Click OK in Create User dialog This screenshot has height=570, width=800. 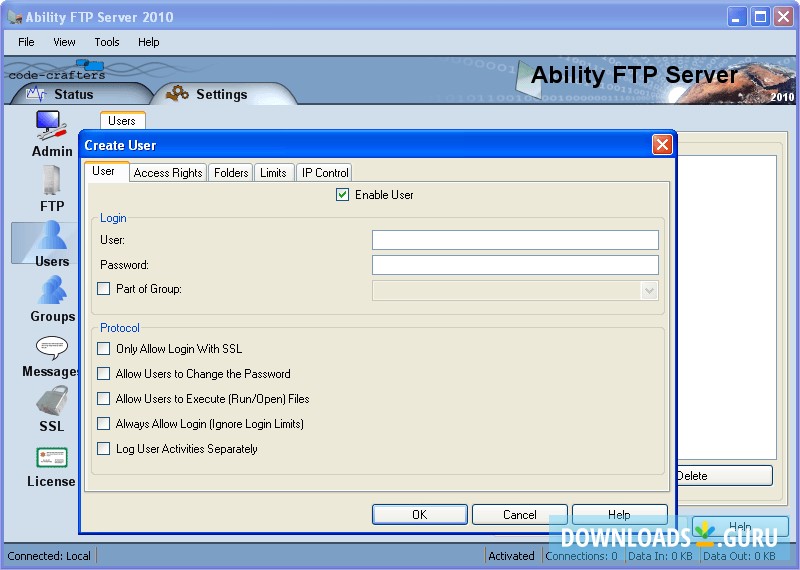(x=419, y=514)
